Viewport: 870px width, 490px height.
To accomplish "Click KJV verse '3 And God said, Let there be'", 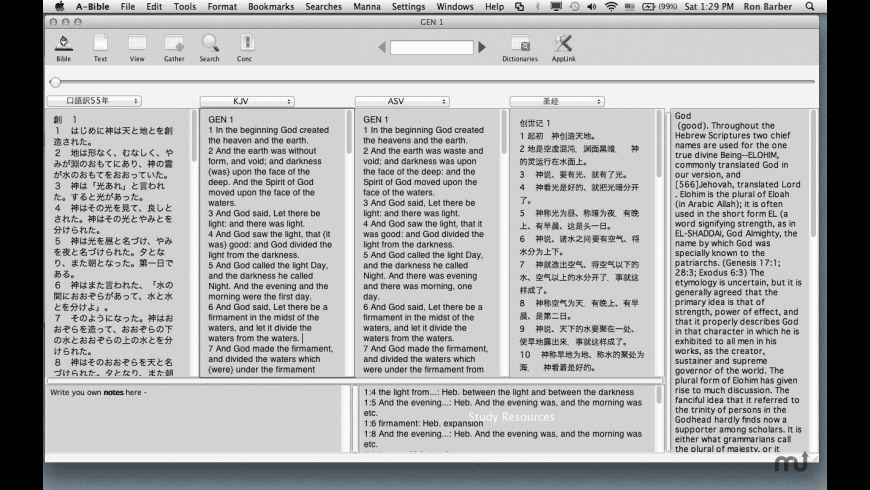I will (x=264, y=213).
